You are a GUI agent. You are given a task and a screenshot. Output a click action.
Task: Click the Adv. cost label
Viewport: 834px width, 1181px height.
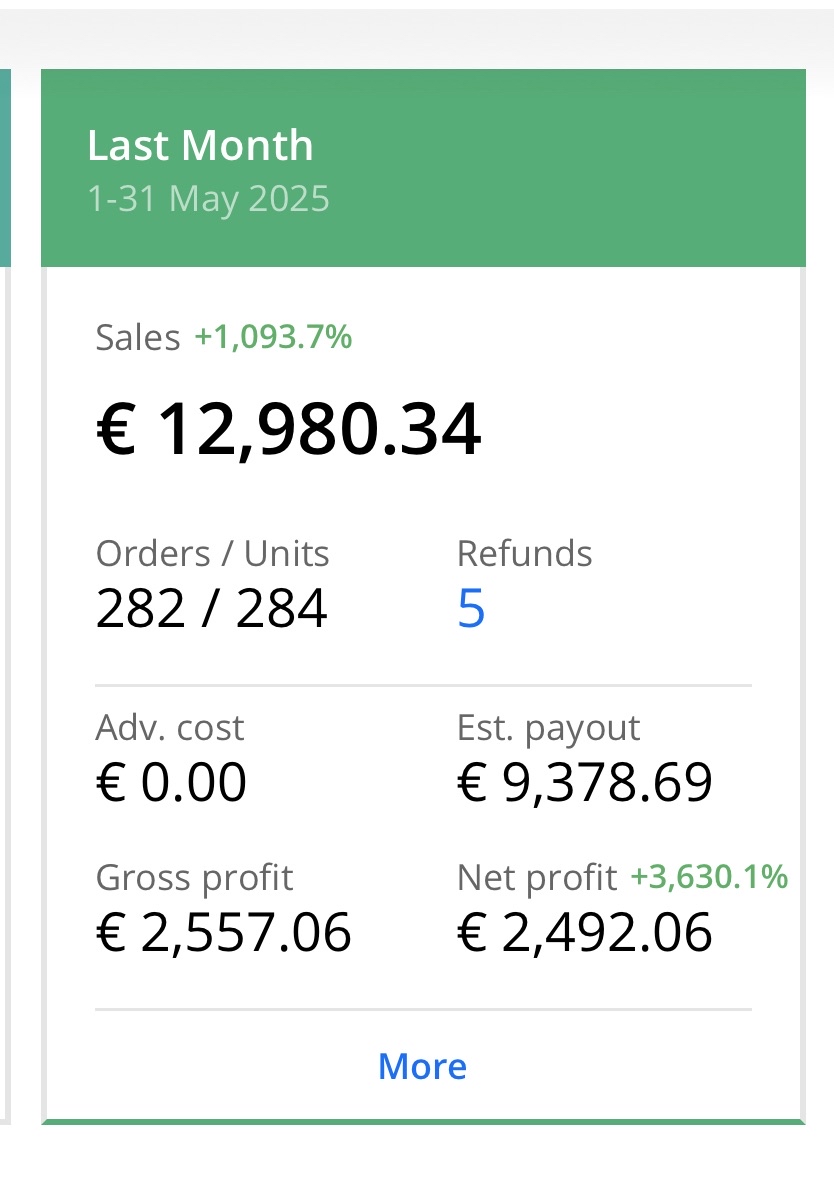point(170,728)
